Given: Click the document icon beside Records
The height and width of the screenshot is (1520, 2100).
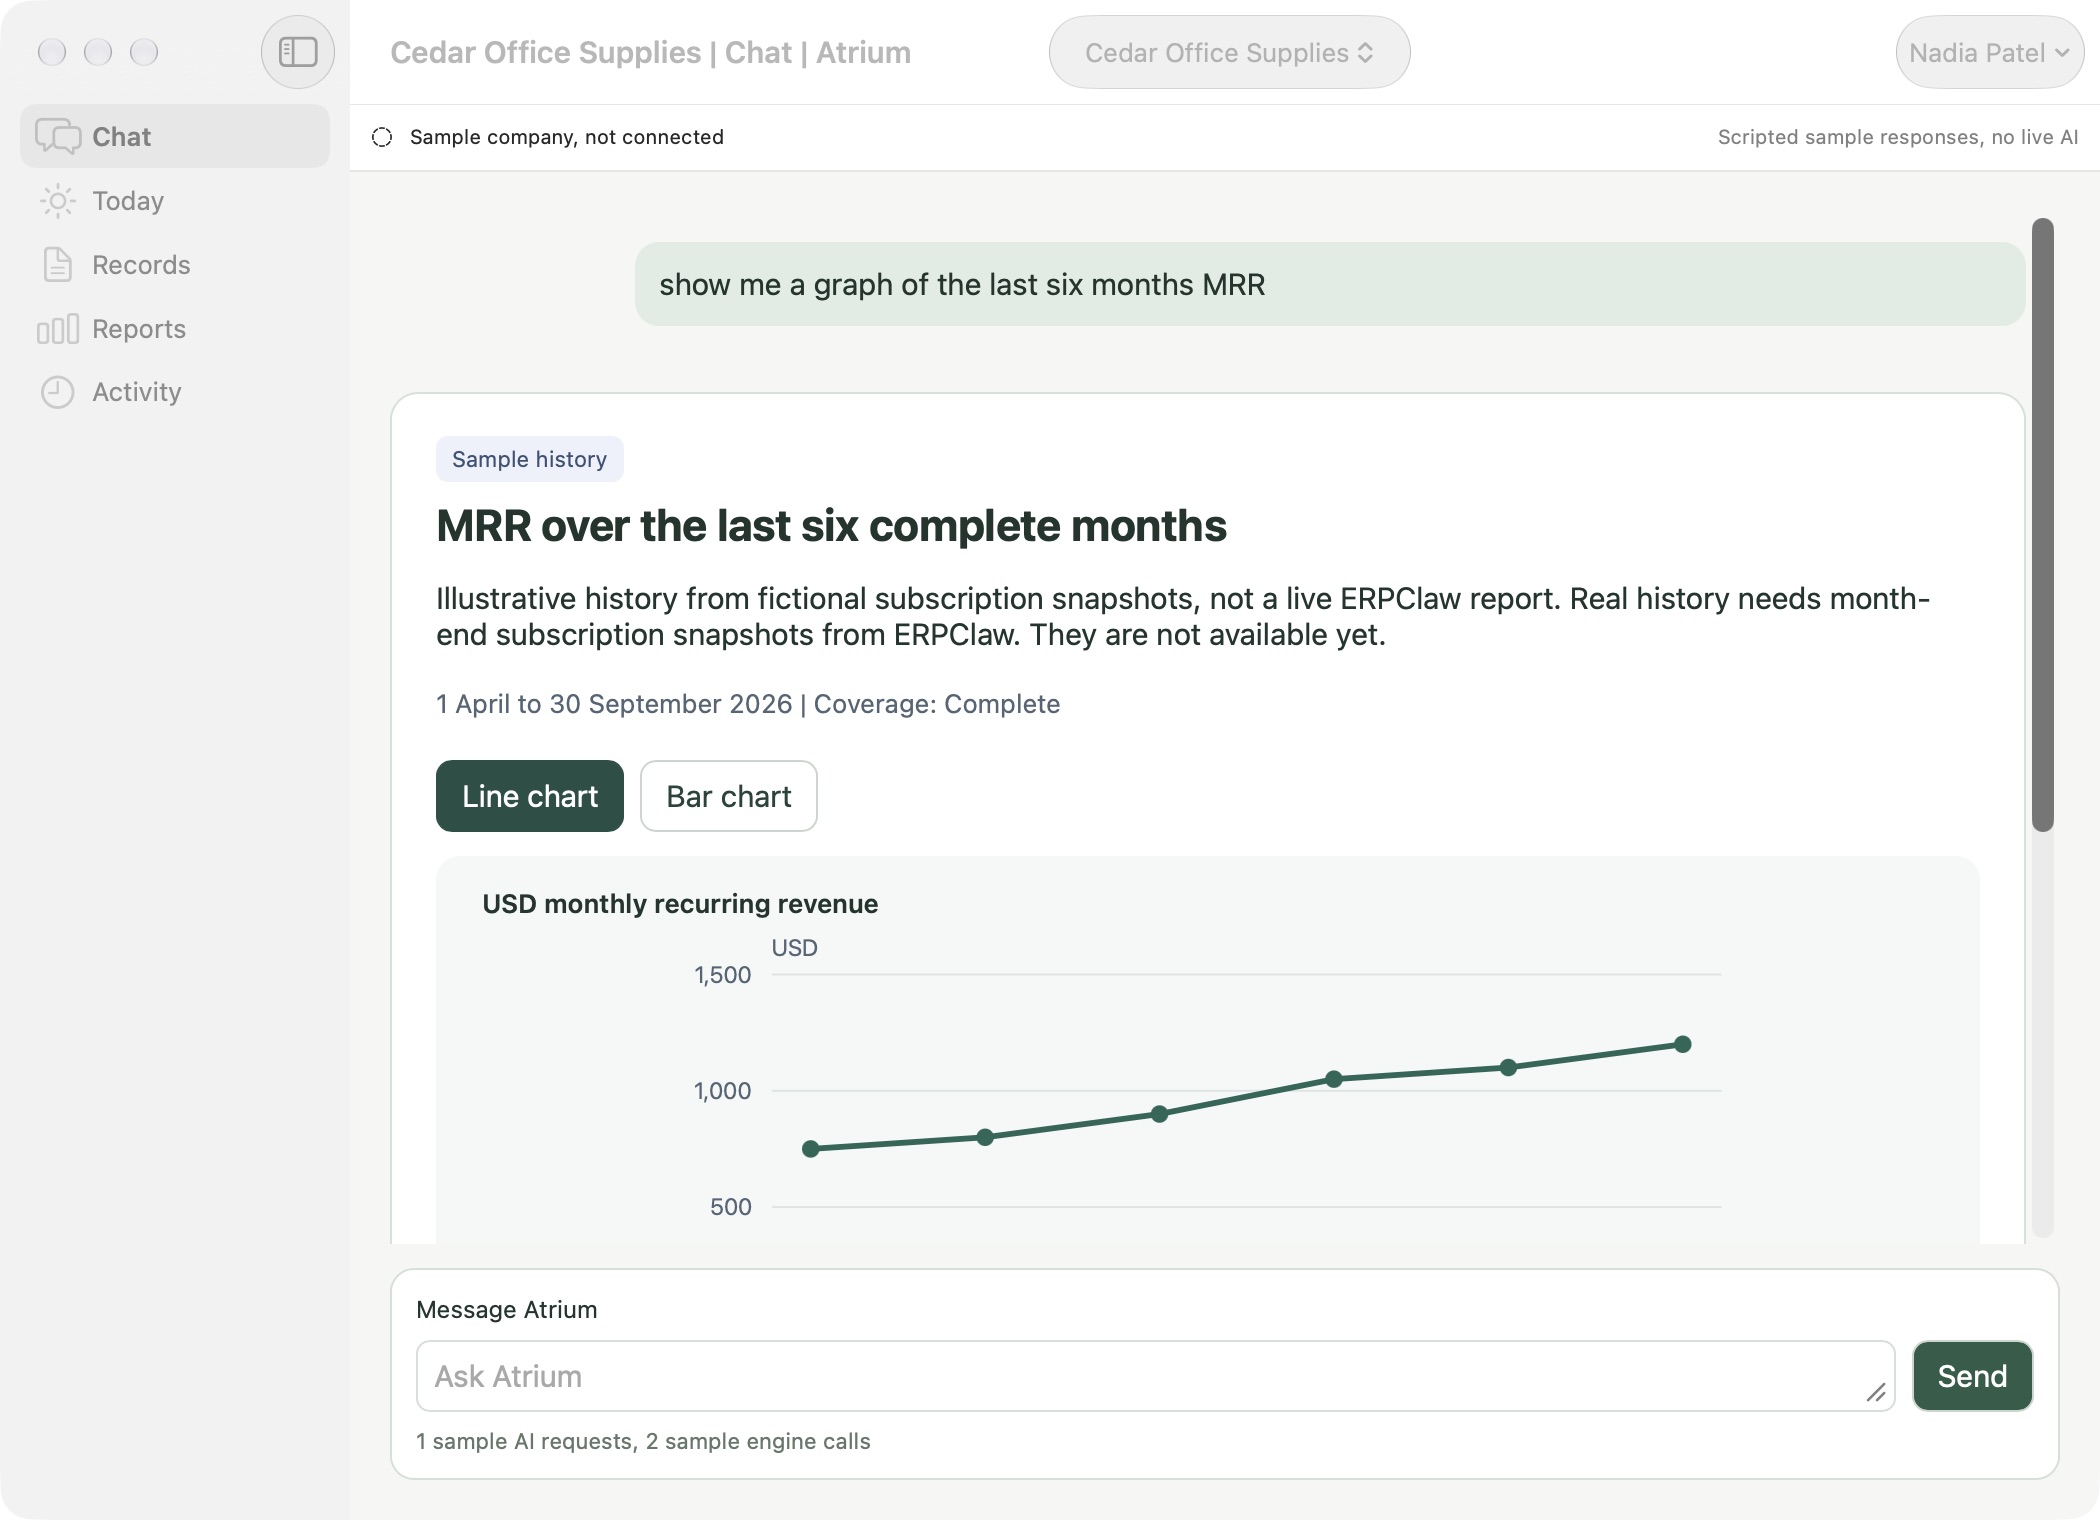Looking at the screenshot, I should click(58, 265).
